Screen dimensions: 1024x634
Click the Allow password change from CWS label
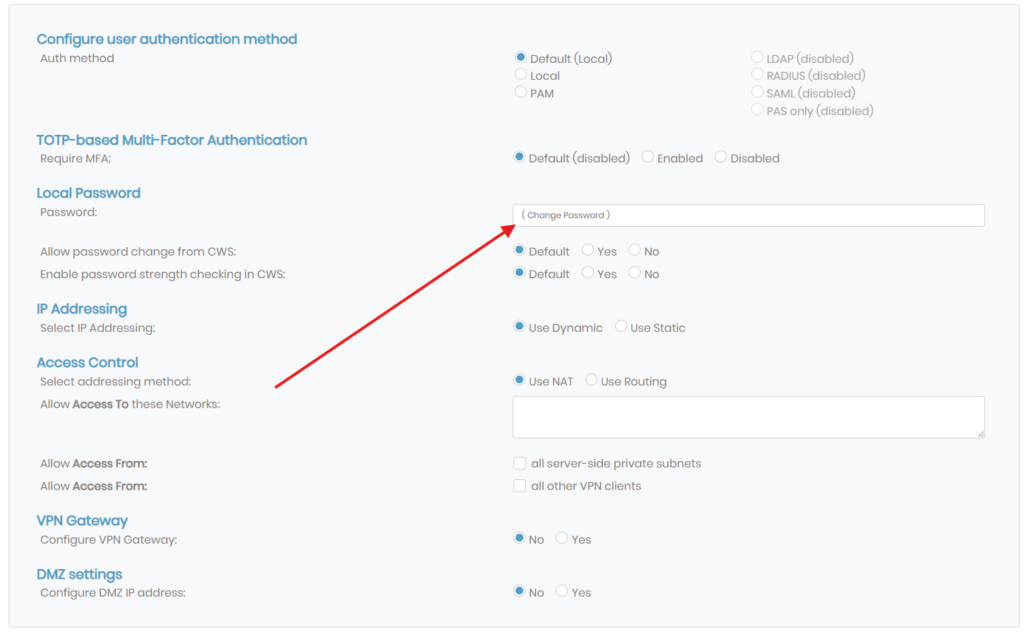(138, 252)
